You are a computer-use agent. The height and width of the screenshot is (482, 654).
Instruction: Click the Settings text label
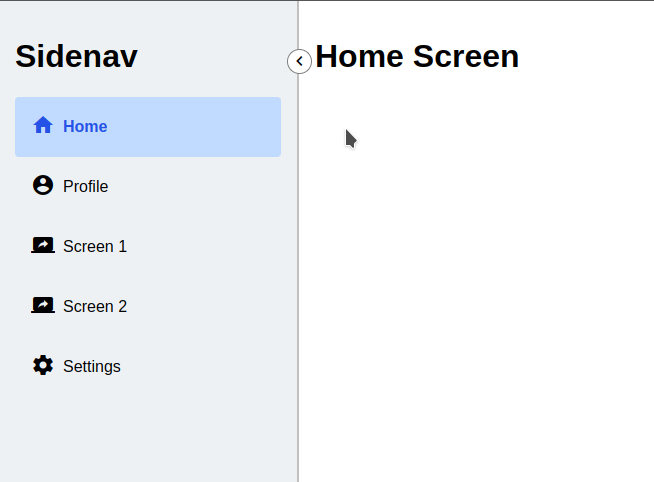coord(92,367)
